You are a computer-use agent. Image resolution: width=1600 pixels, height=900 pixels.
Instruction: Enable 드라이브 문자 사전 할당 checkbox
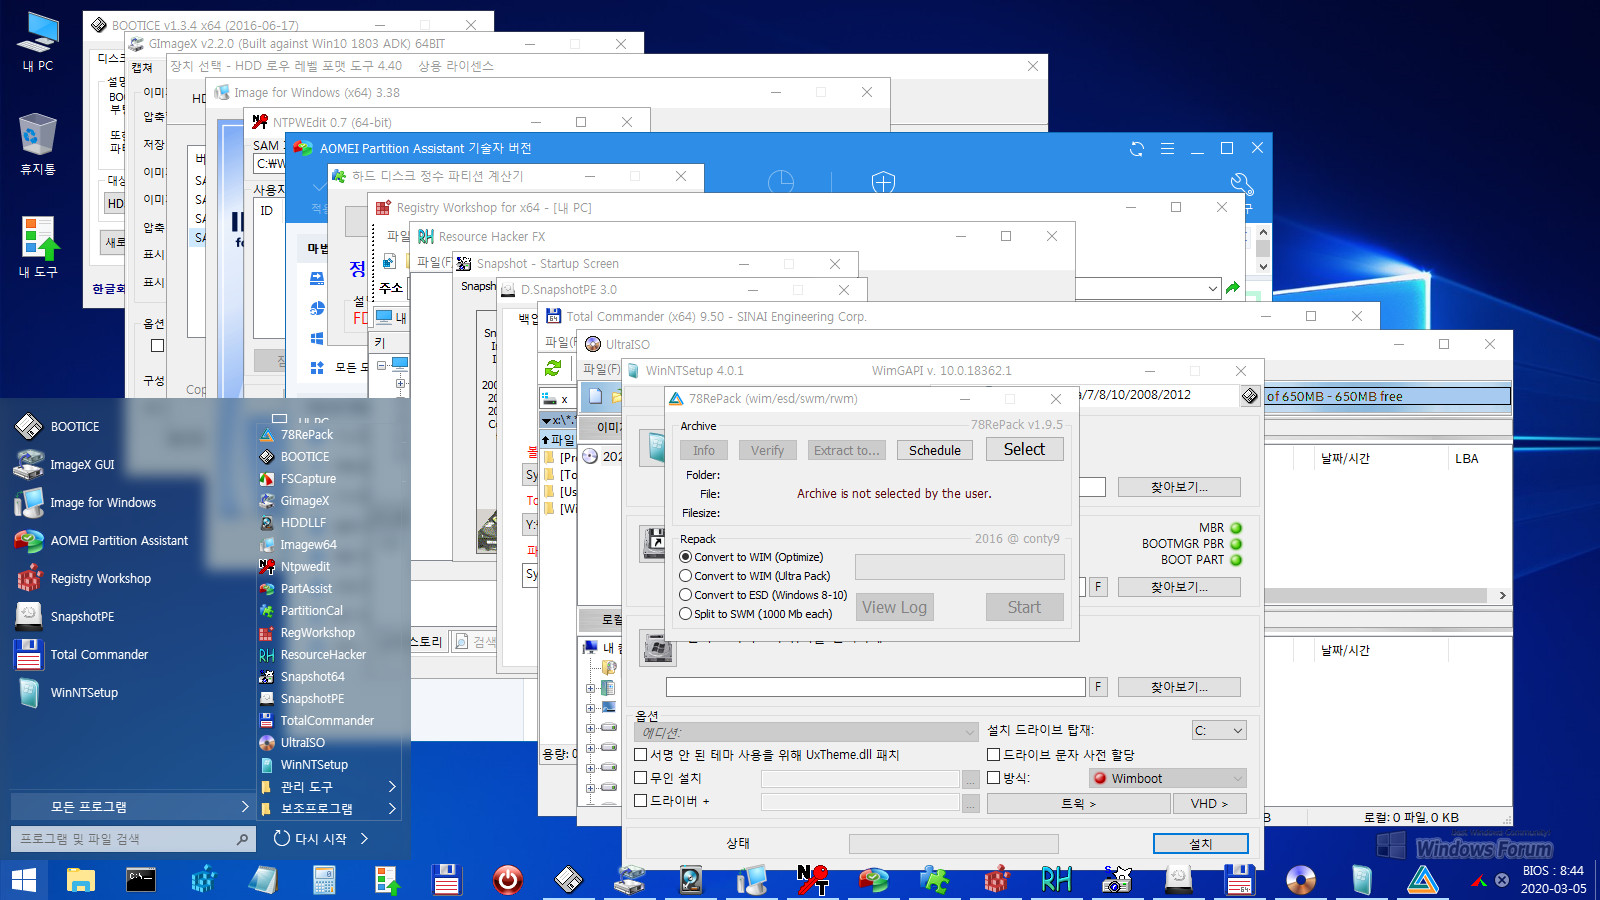[x=994, y=755]
